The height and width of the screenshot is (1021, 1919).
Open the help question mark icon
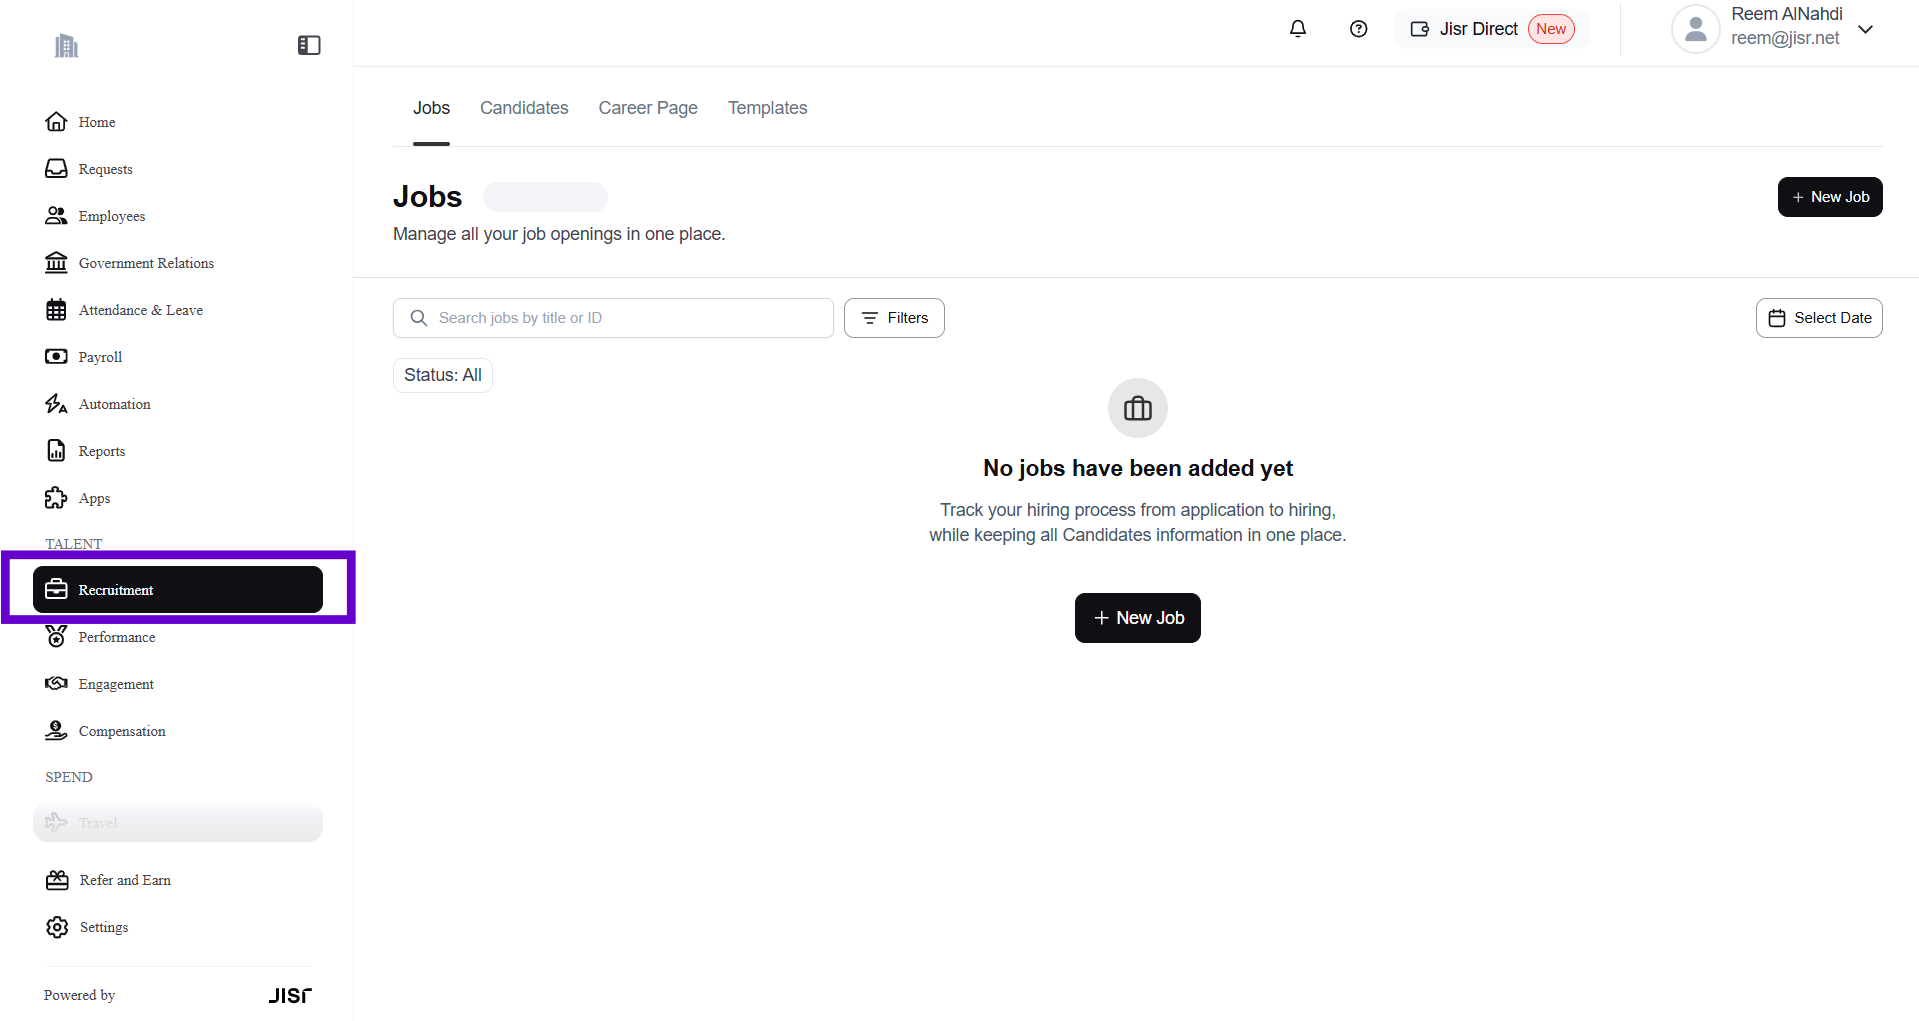click(1358, 29)
